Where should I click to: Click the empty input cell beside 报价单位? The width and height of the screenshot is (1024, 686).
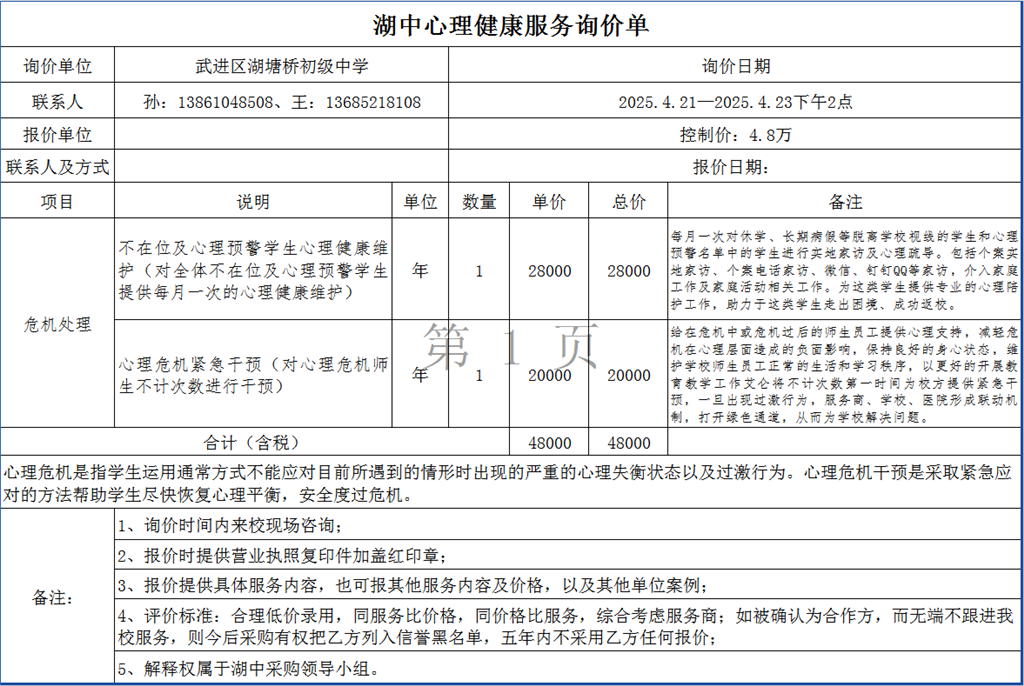(281, 135)
